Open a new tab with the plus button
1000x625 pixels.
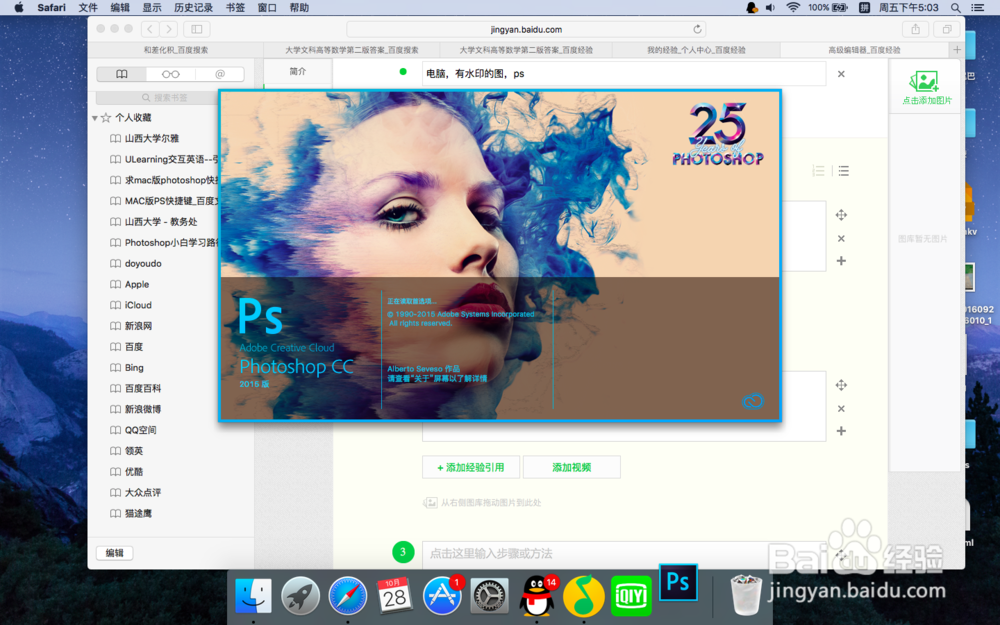click(957, 50)
